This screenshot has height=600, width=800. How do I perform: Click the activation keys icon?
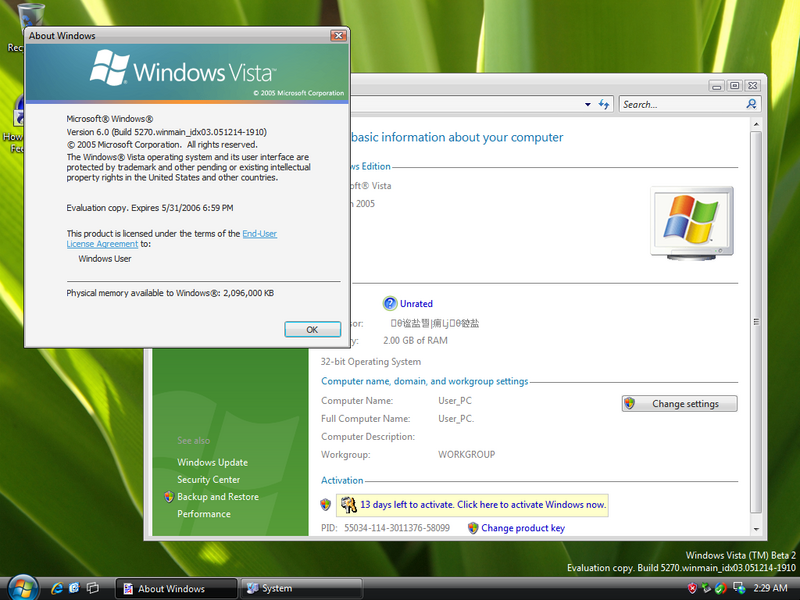click(x=348, y=505)
